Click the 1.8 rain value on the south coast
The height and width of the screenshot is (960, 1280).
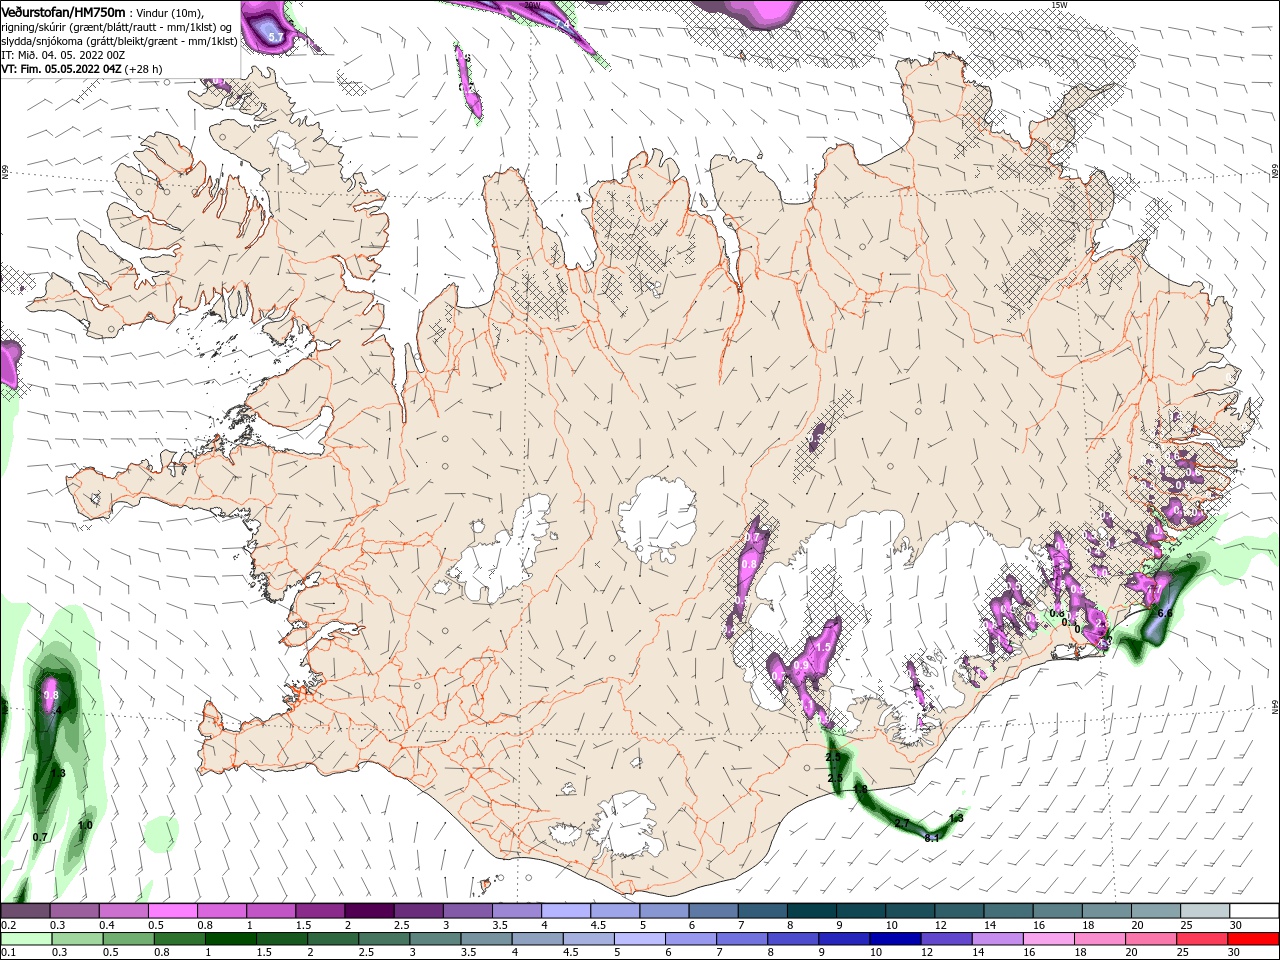coord(860,790)
